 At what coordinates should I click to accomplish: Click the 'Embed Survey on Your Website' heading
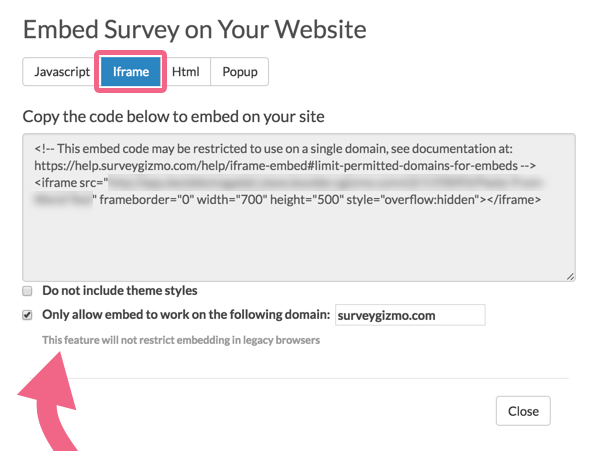(x=195, y=30)
